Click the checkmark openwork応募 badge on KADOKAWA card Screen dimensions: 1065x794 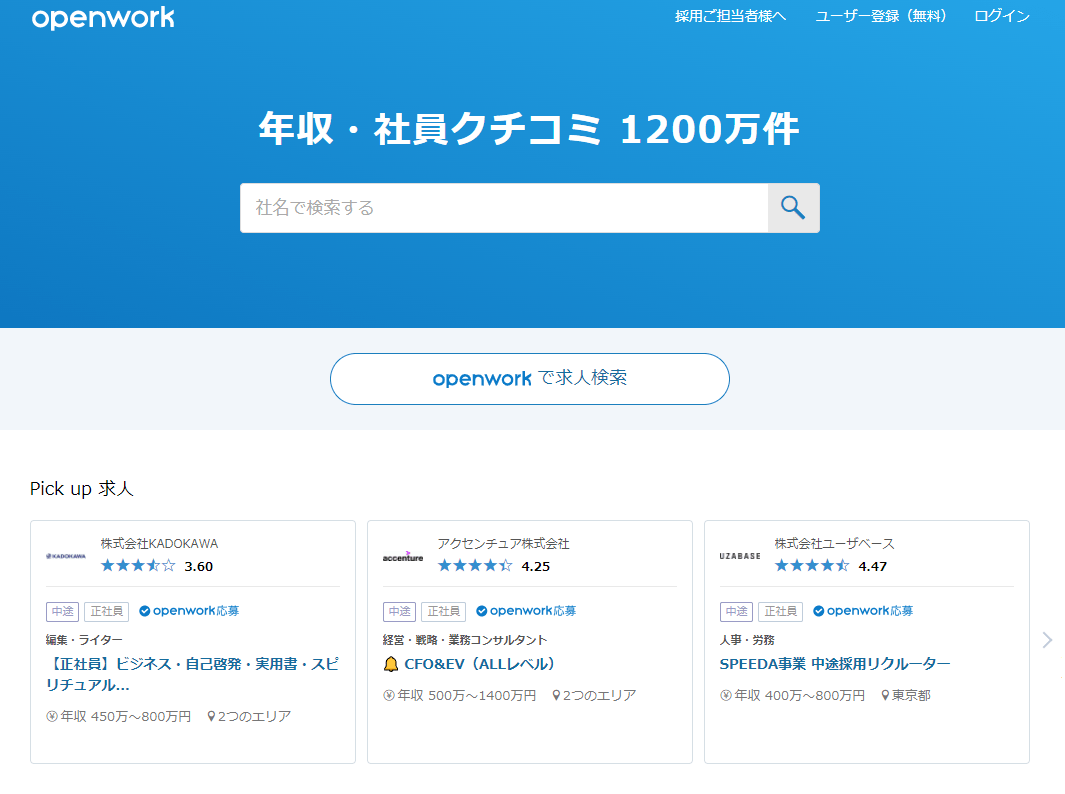coord(189,611)
